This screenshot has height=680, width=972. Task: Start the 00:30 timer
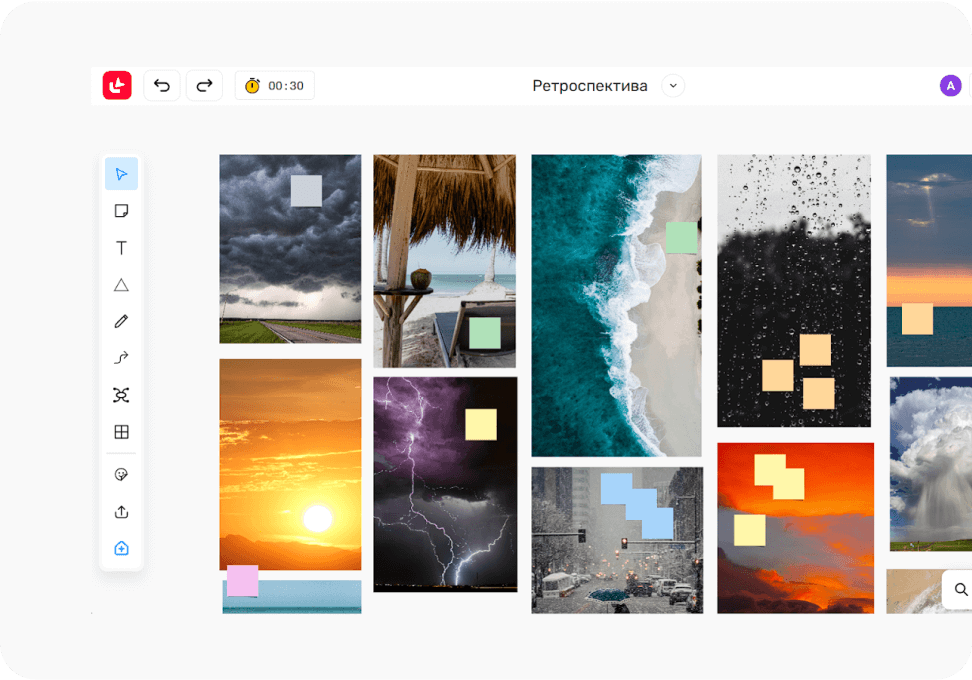[275, 86]
